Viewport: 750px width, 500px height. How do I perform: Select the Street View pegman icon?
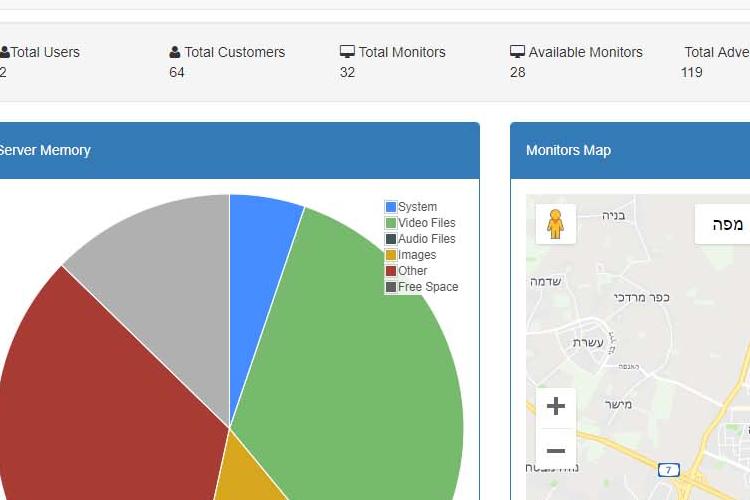pyautogui.click(x=555, y=224)
